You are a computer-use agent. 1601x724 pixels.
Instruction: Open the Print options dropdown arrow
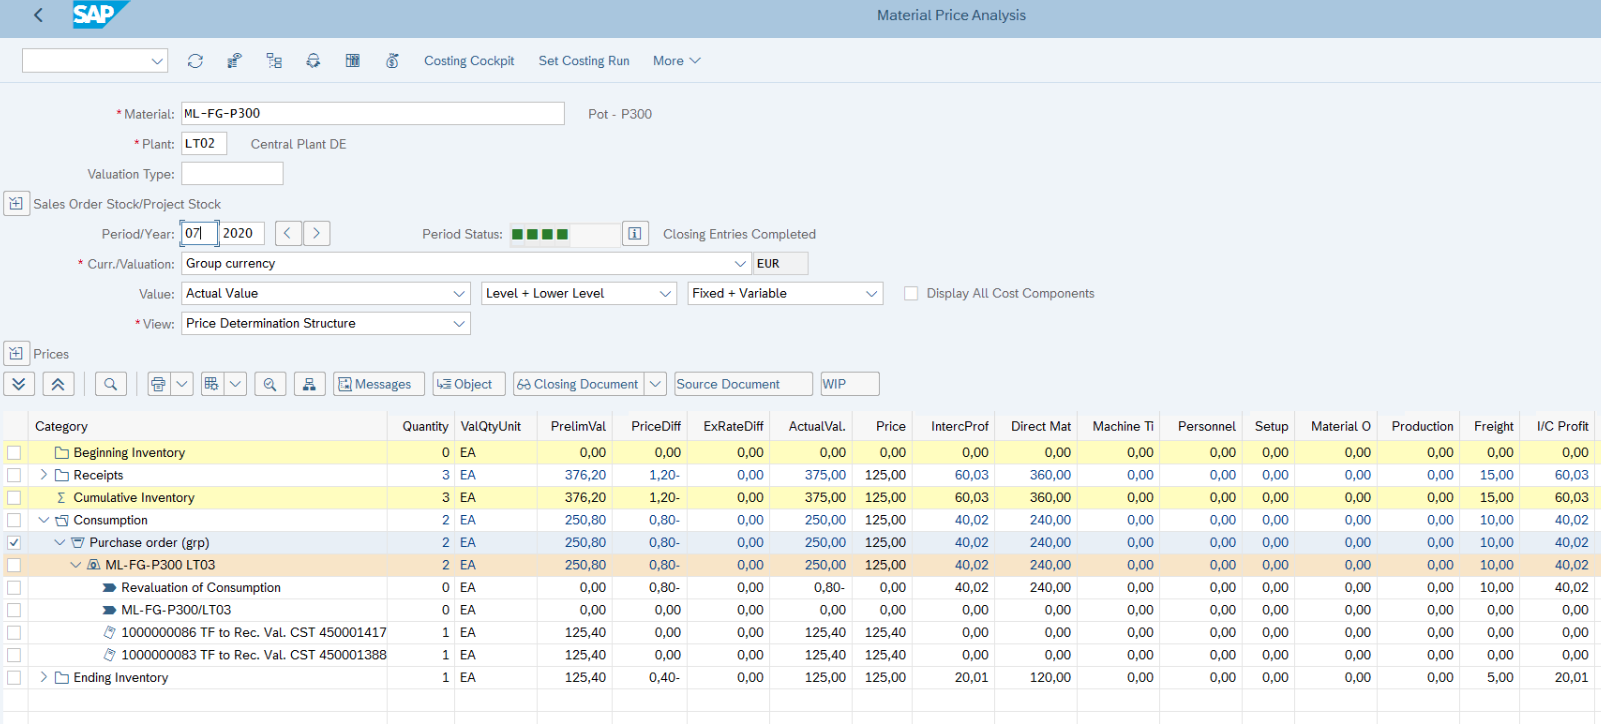[182, 384]
